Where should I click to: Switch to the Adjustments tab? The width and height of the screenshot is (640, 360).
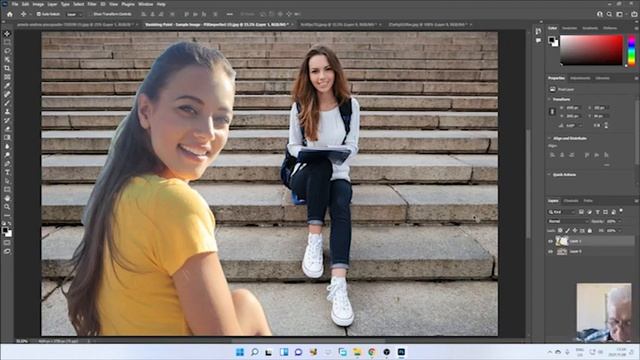tap(580, 78)
